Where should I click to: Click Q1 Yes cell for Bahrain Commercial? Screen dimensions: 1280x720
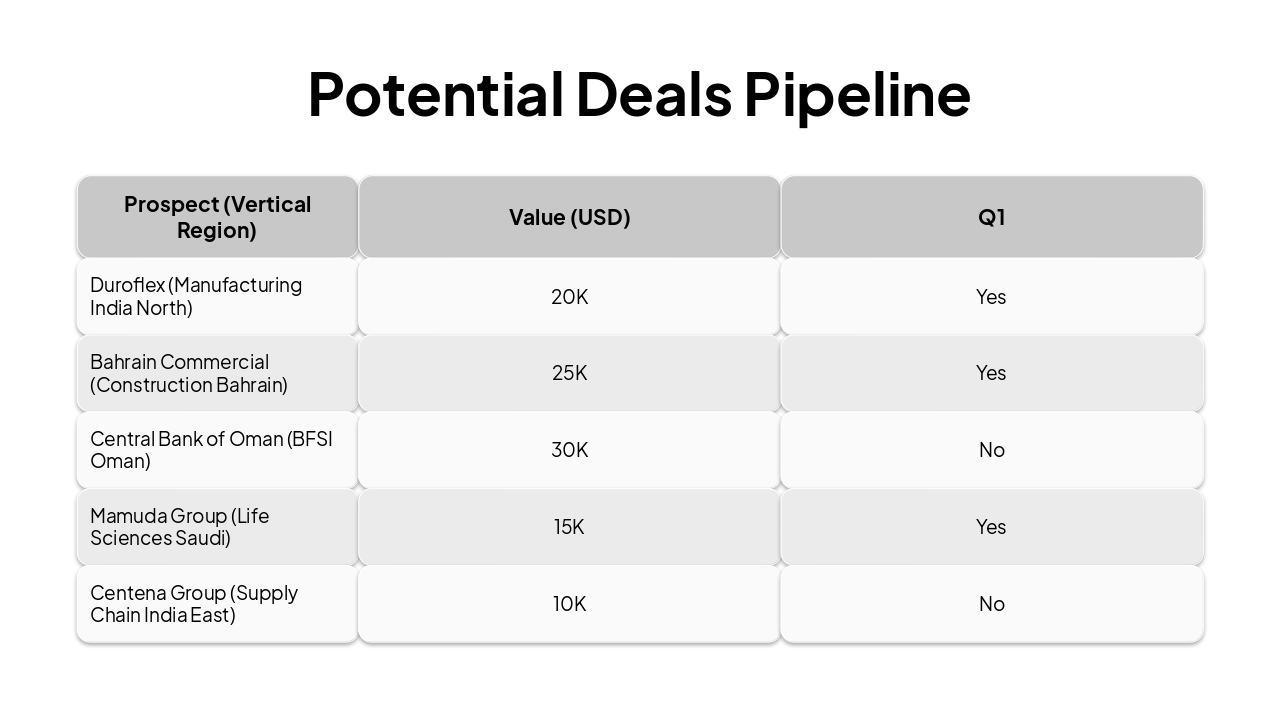click(991, 373)
